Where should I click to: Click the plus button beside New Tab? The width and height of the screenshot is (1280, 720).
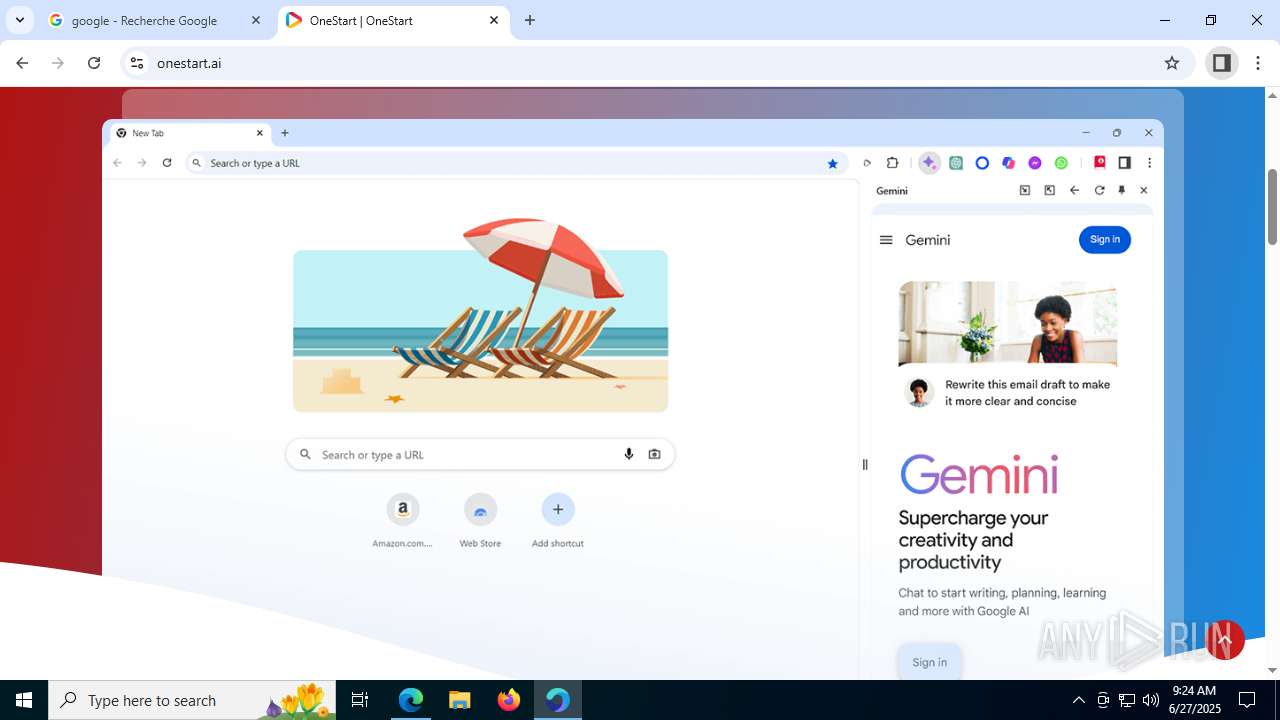(285, 133)
